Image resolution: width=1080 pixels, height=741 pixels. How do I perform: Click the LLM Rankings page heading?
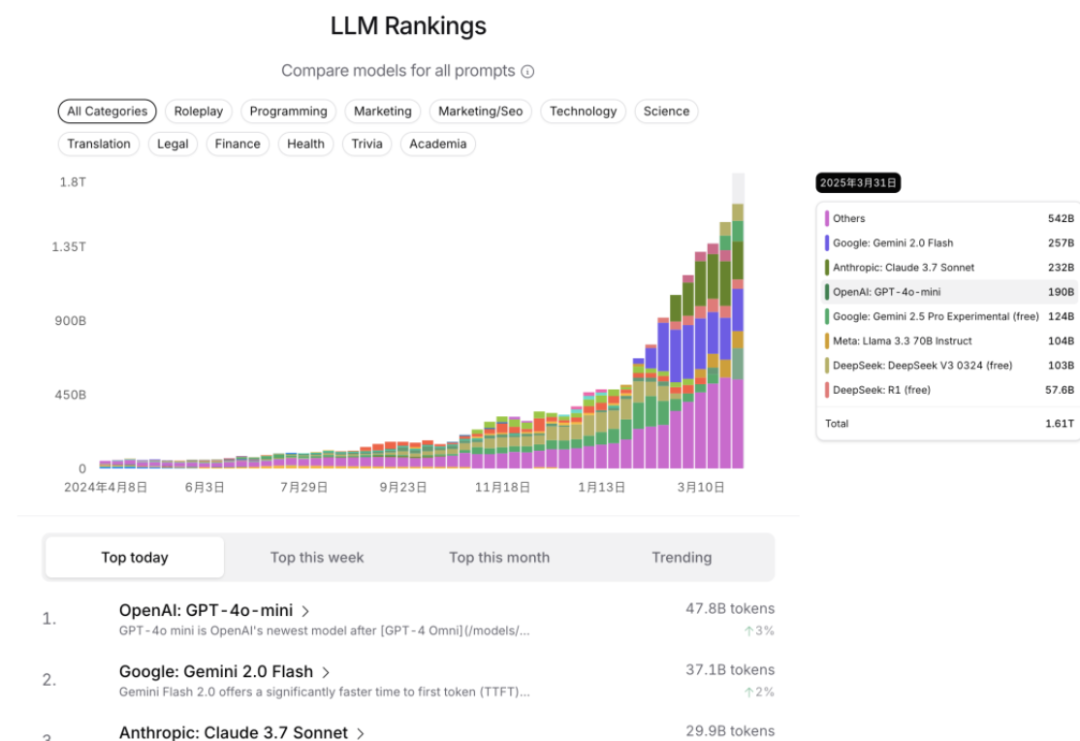tap(408, 26)
